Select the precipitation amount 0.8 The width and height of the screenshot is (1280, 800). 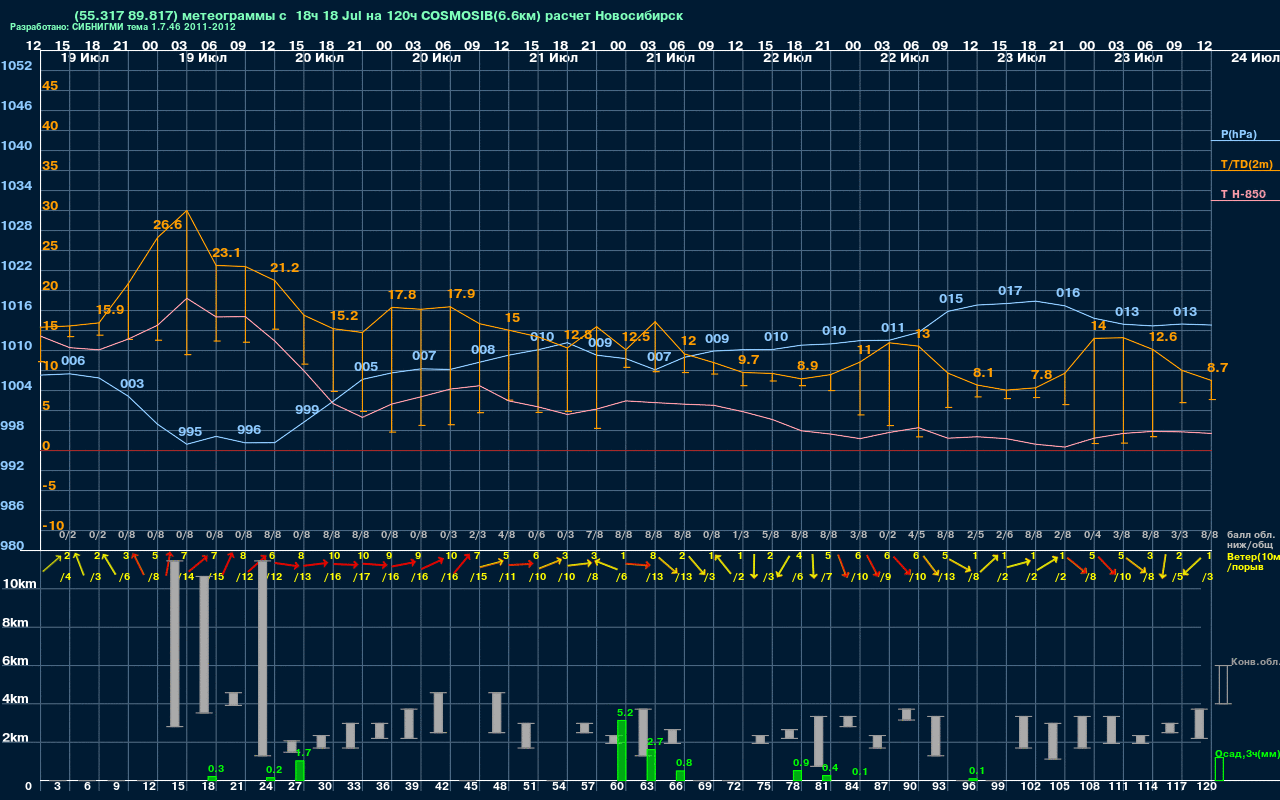tap(684, 763)
